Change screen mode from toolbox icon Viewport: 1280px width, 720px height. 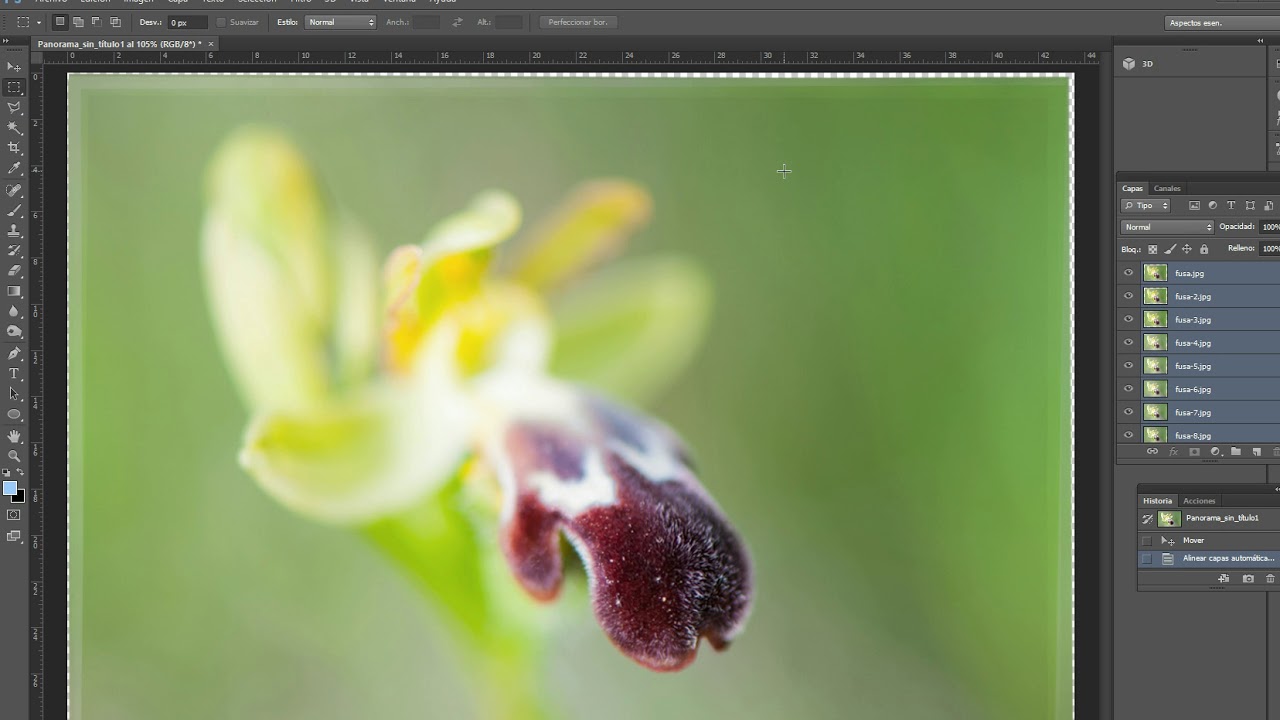coord(14,537)
